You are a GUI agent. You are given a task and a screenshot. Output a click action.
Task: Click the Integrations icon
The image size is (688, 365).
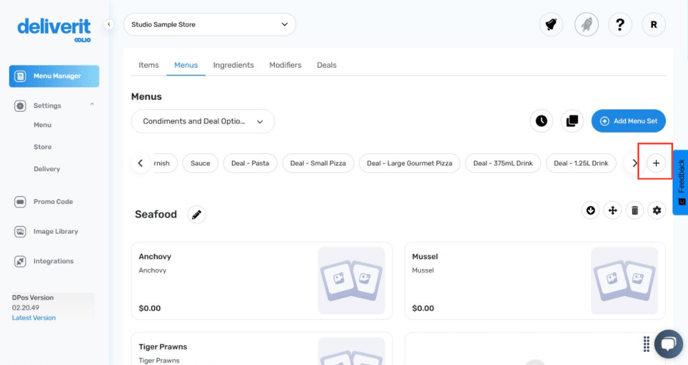coord(20,261)
